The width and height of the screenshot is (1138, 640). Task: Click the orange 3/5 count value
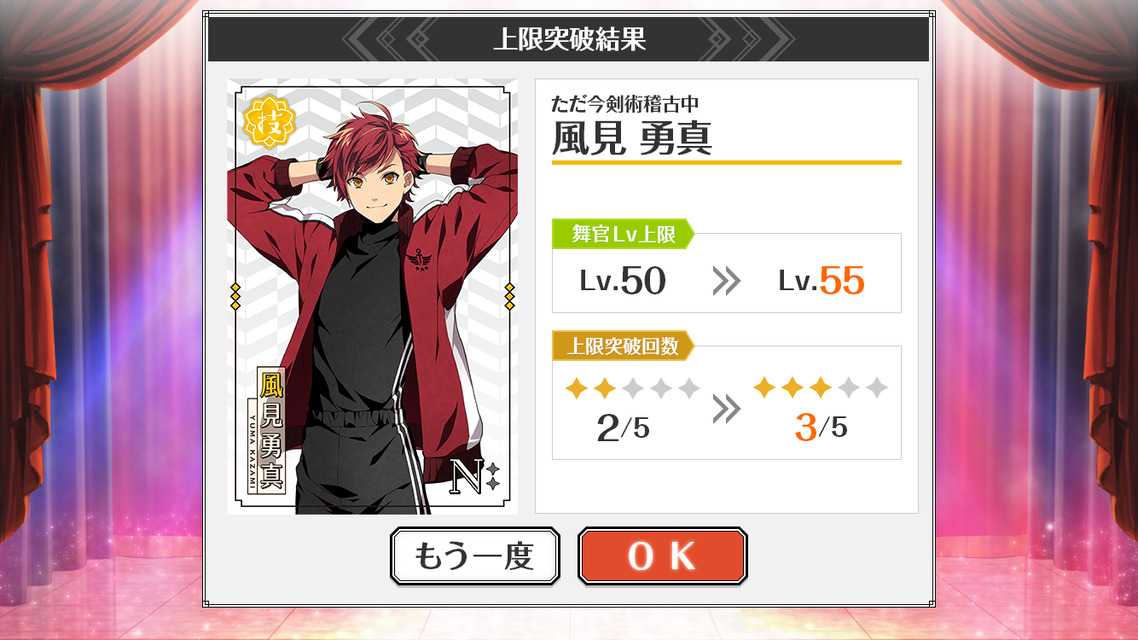pos(821,427)
